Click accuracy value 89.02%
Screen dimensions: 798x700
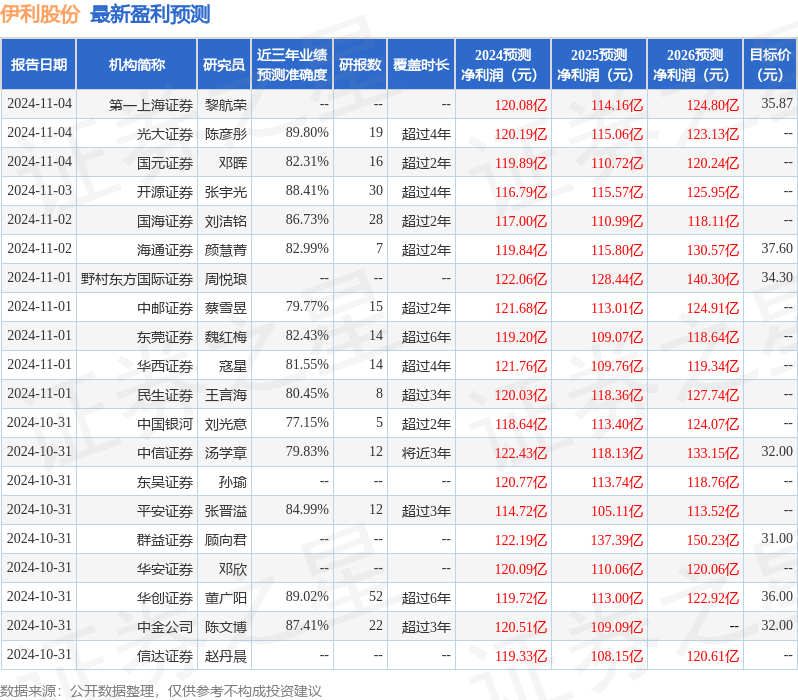(307, 597)
